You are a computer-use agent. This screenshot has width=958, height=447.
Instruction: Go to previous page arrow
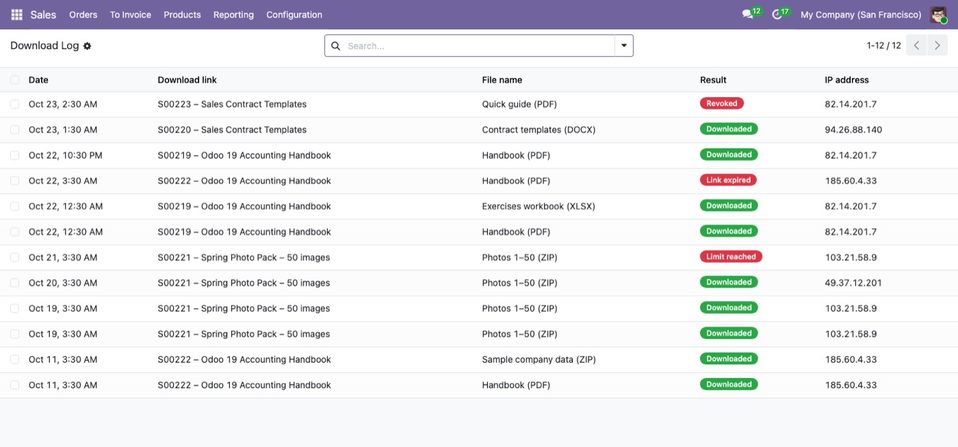(x=916, y=45)
